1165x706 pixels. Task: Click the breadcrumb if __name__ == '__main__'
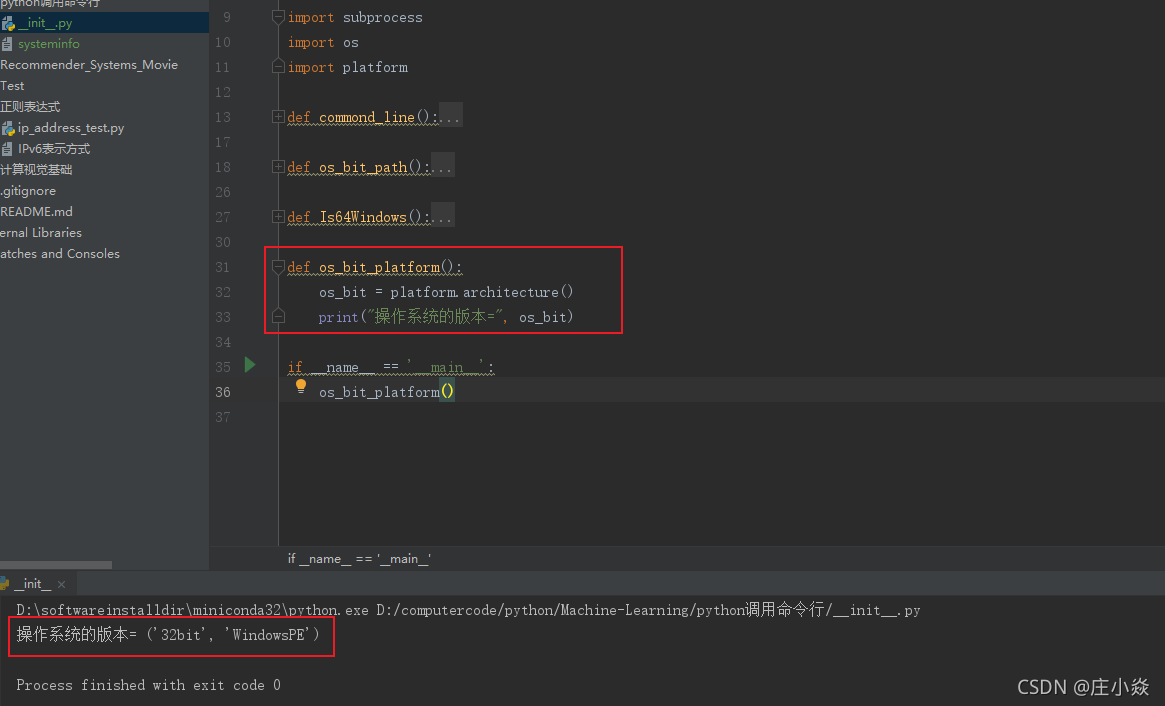(x=360, y=559)
